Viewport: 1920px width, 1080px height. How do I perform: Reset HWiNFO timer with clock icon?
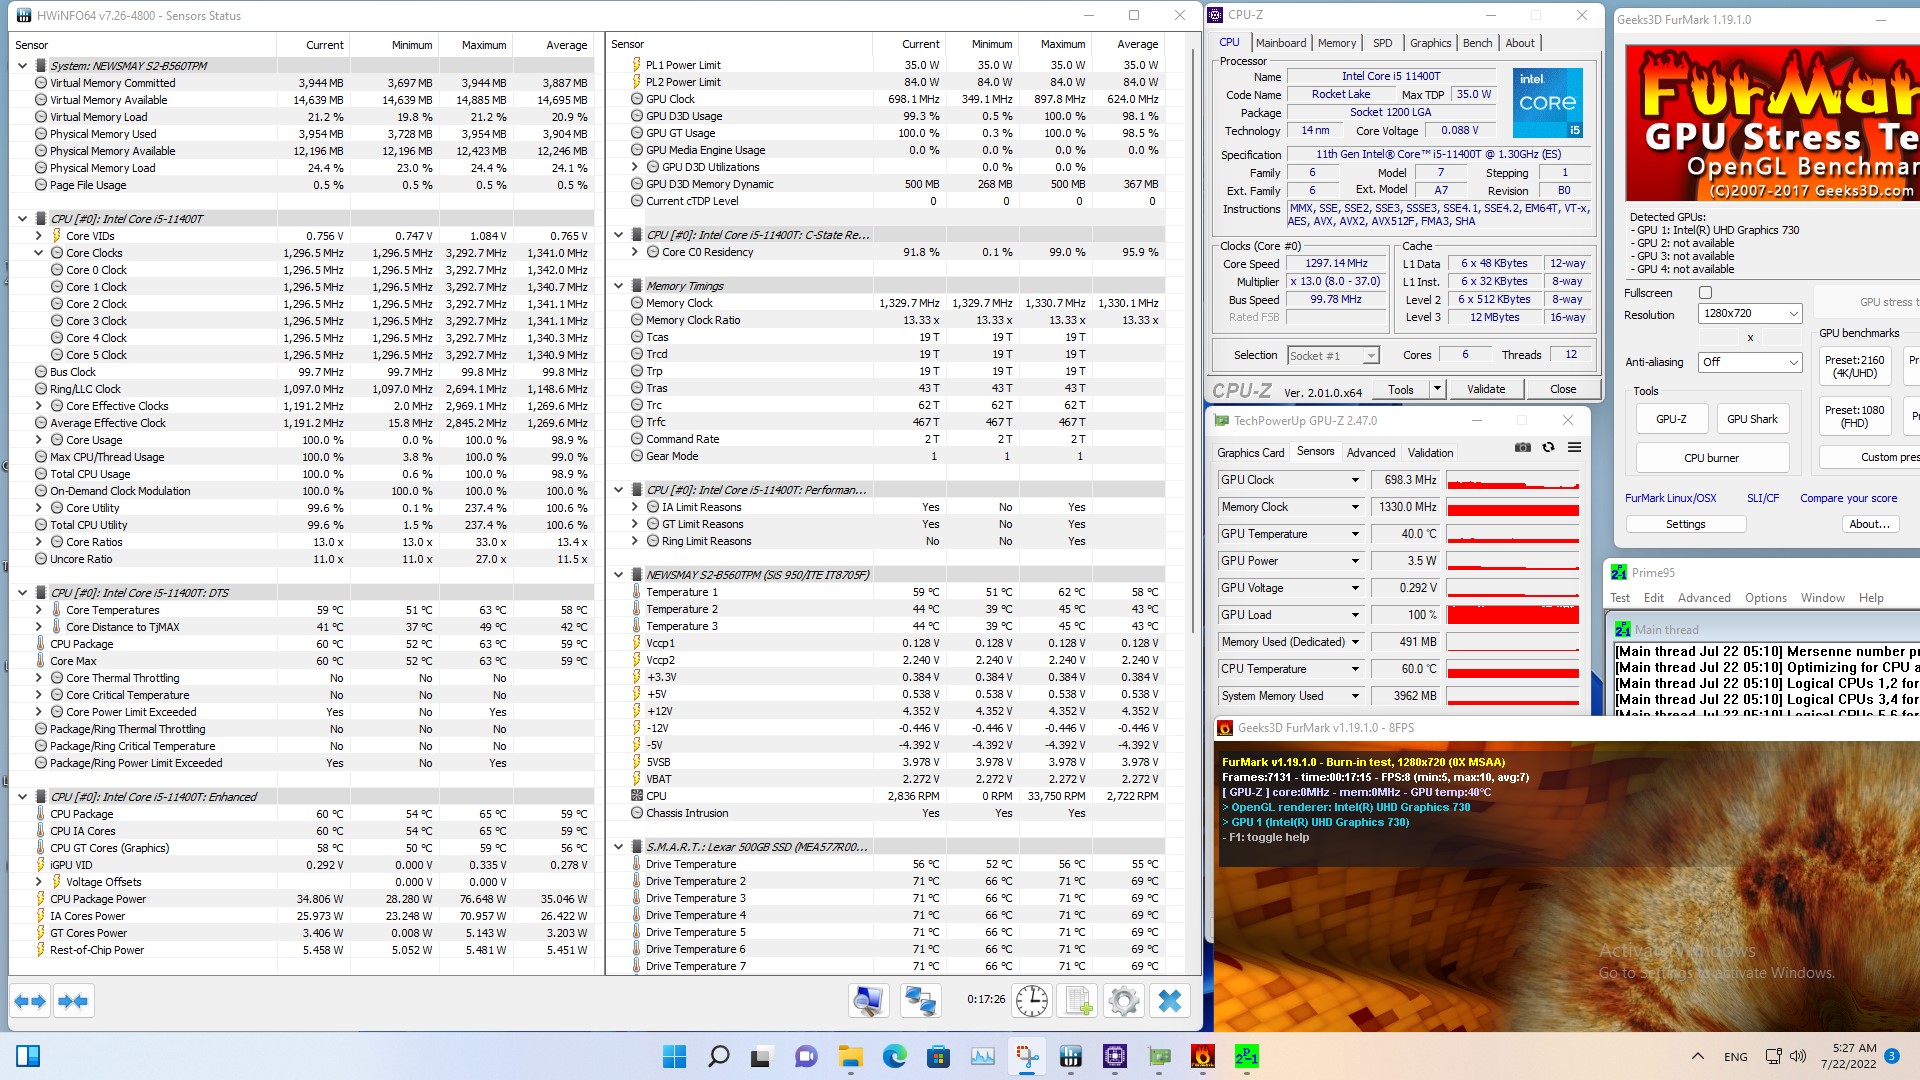(x=1031, y=1000)
